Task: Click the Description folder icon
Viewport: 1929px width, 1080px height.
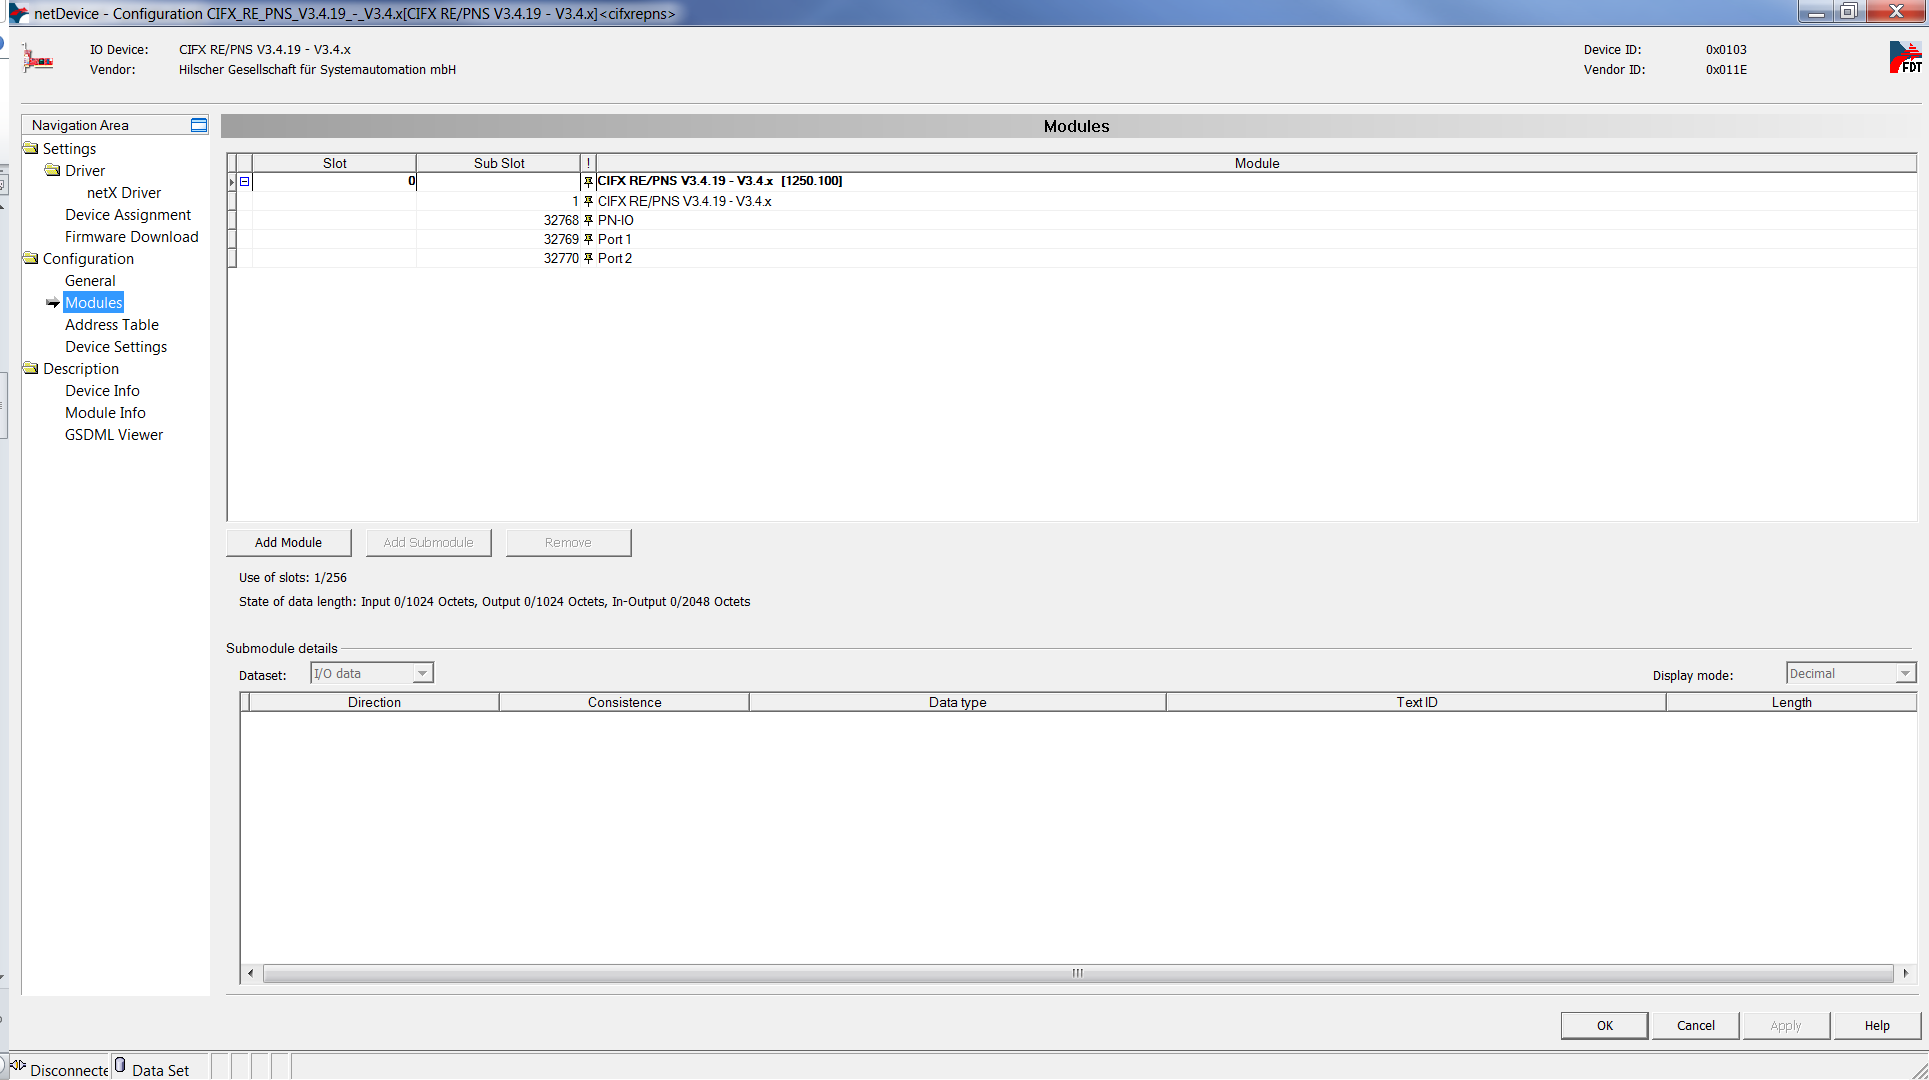Action: (x=31, y=368)
